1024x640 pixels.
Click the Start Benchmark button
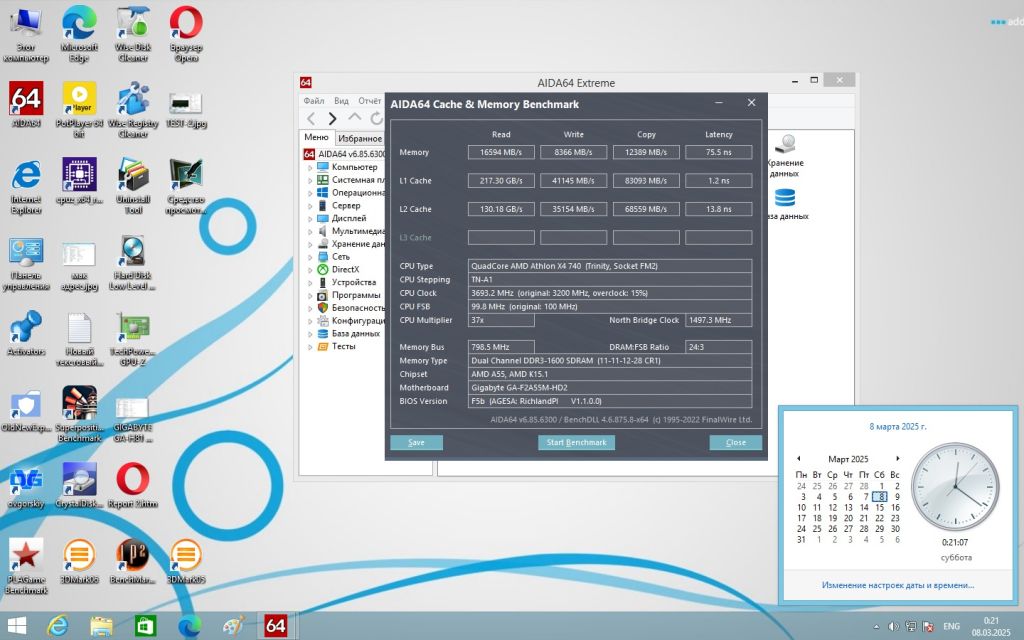(577, 442)
